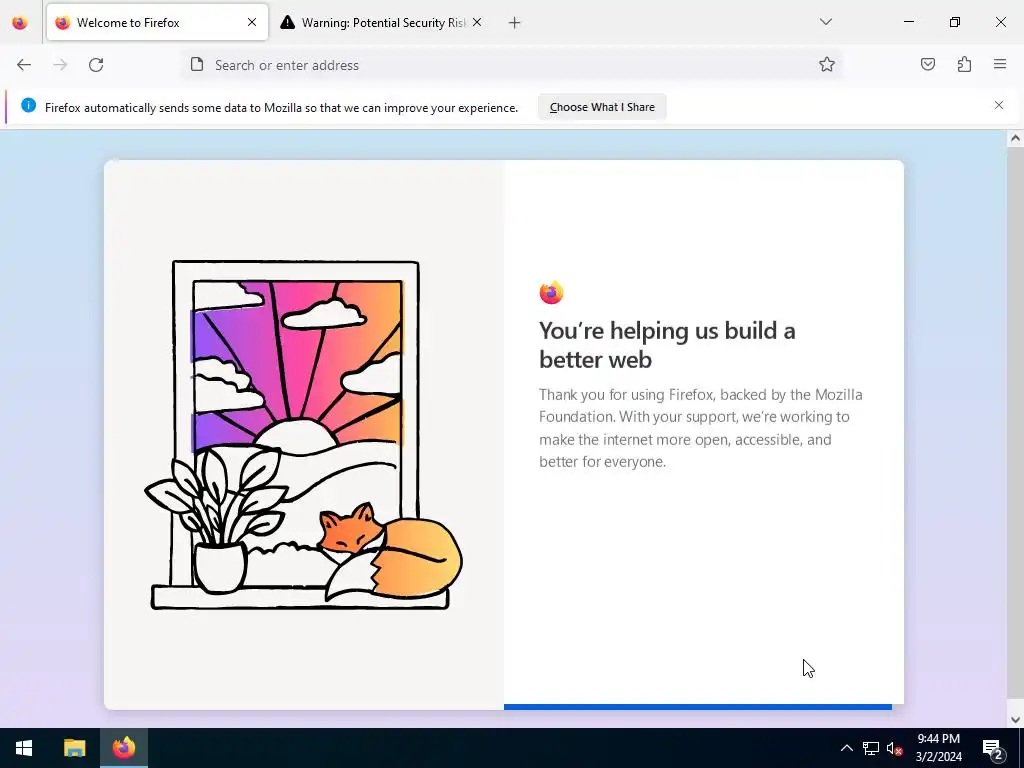Restore down the Firefox window
The width and height of the screenshot is (1024, 768).
(955, 22)
